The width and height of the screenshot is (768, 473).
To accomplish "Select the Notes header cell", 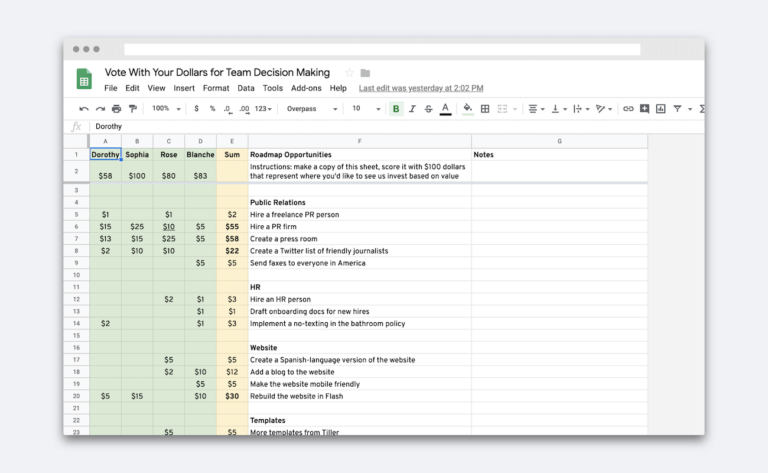I will click(x=559, y=154).
